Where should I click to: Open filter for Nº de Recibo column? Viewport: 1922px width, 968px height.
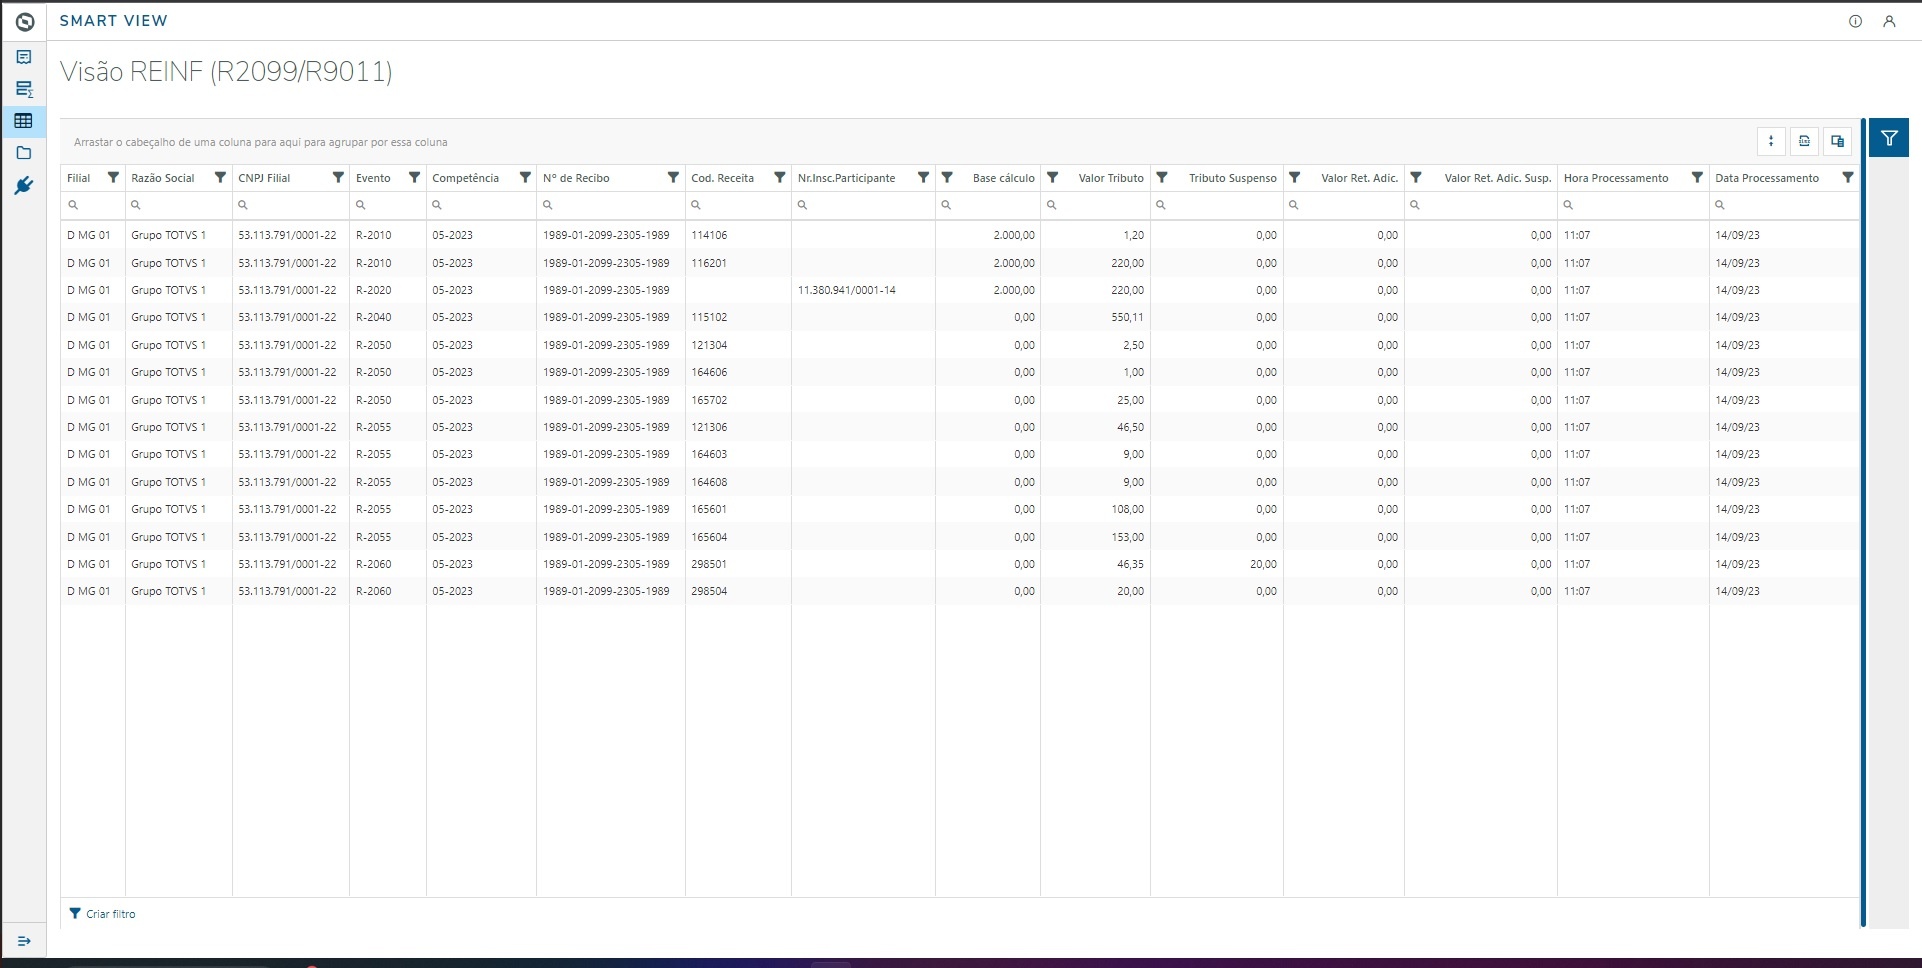coord(673,177)
